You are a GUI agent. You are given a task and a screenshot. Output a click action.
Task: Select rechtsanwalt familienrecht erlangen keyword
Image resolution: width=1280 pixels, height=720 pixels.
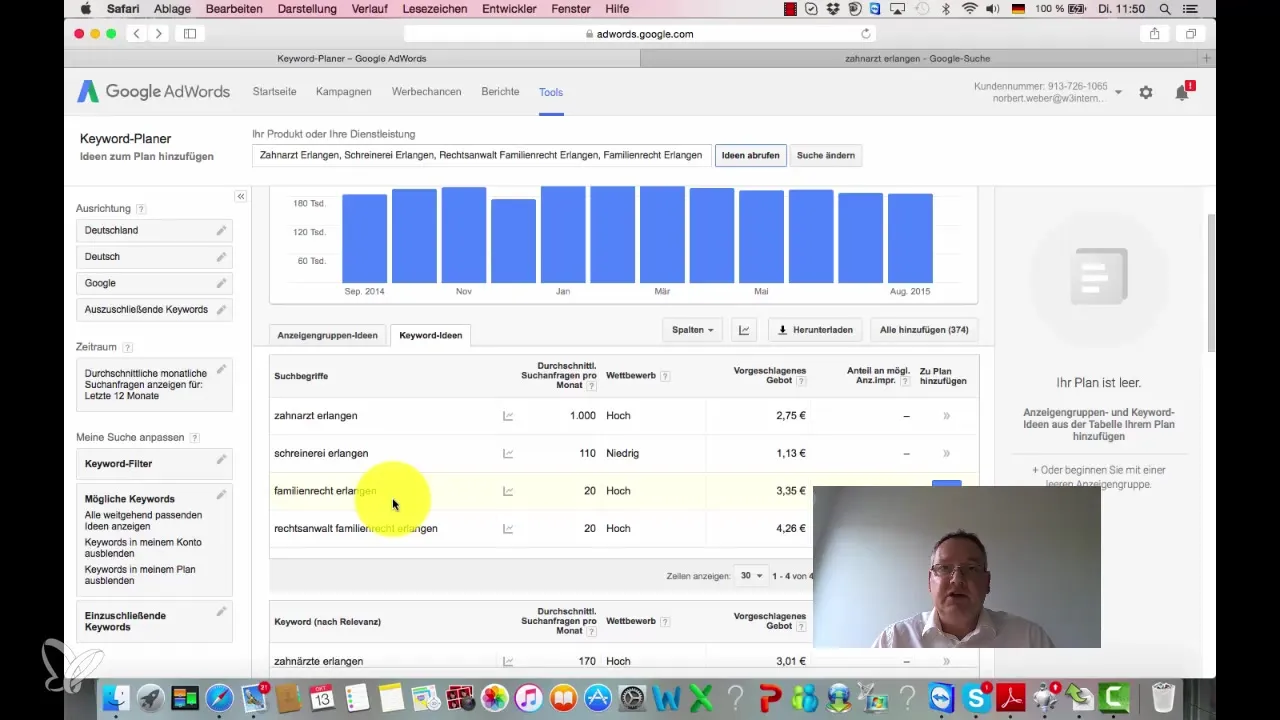[356, 528]
